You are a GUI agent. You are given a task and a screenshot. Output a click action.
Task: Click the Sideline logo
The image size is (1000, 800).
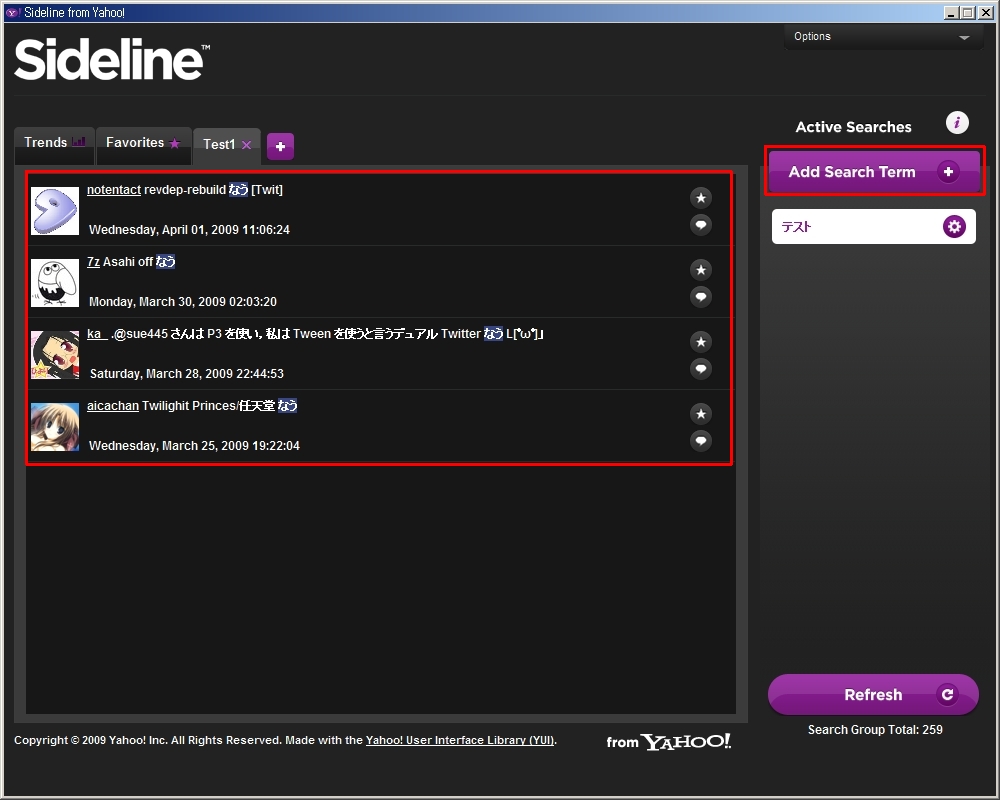click(112, 59)
